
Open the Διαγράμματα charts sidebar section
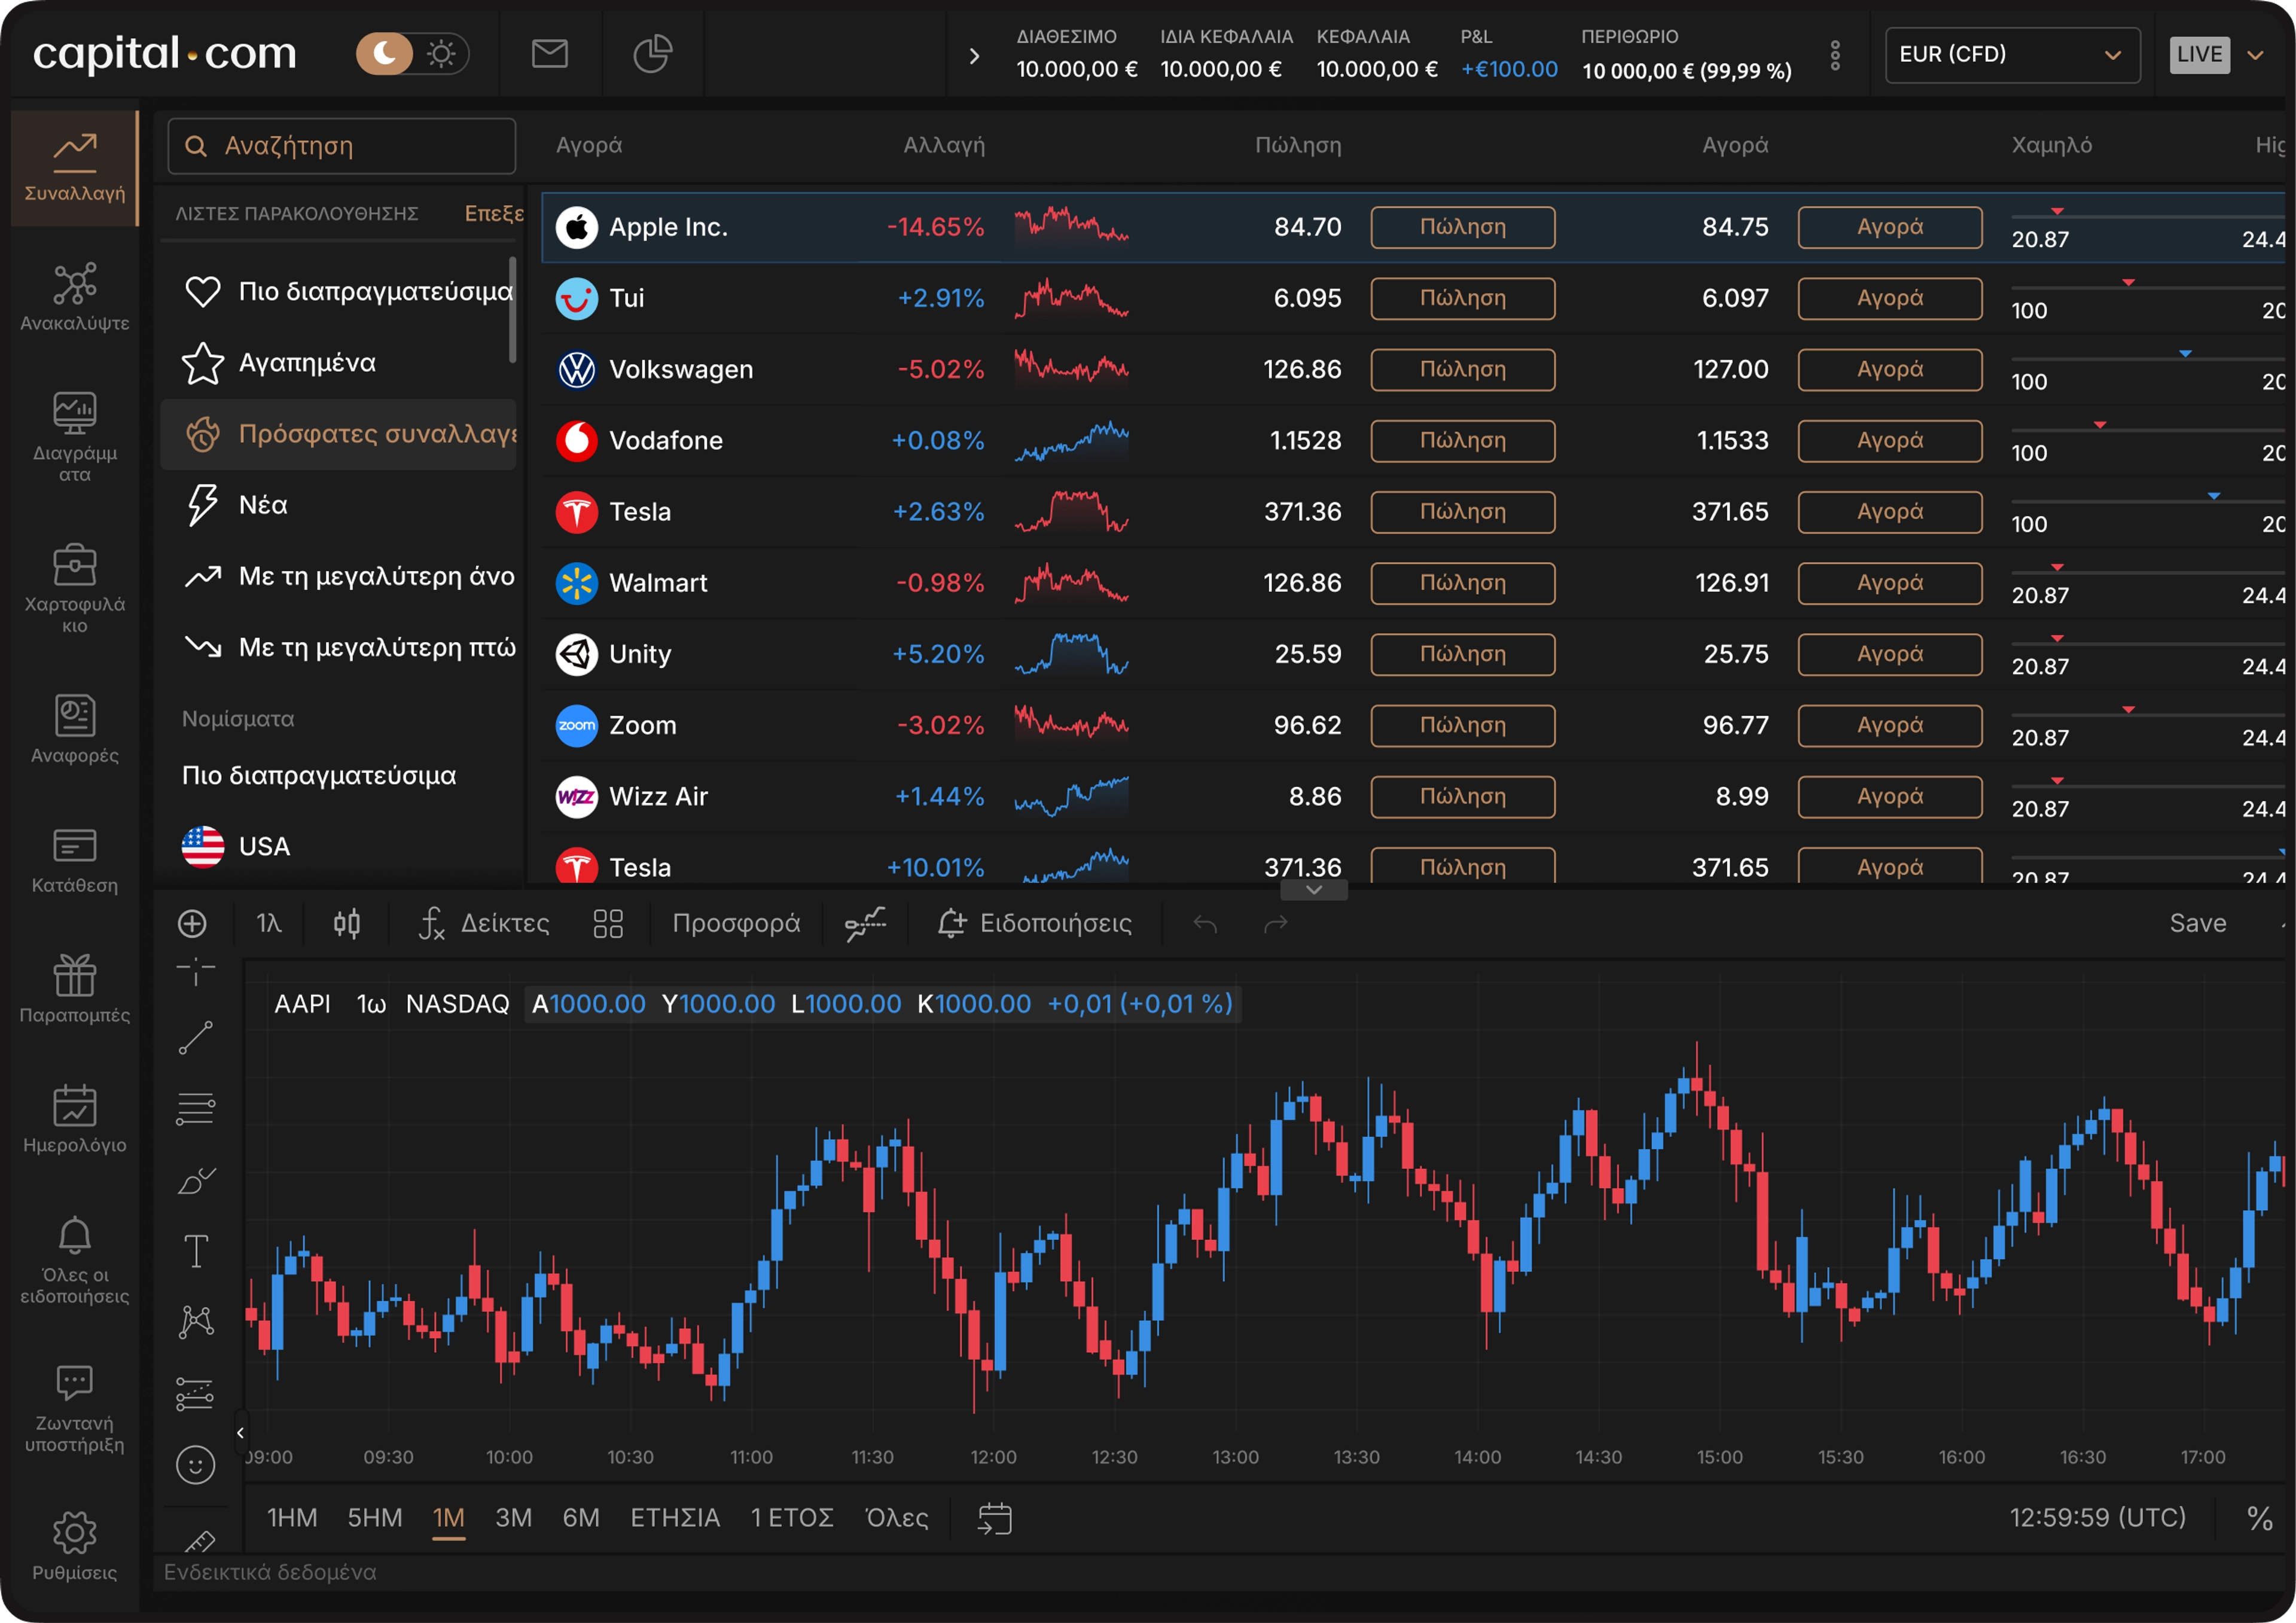click(x=75, y=437)
